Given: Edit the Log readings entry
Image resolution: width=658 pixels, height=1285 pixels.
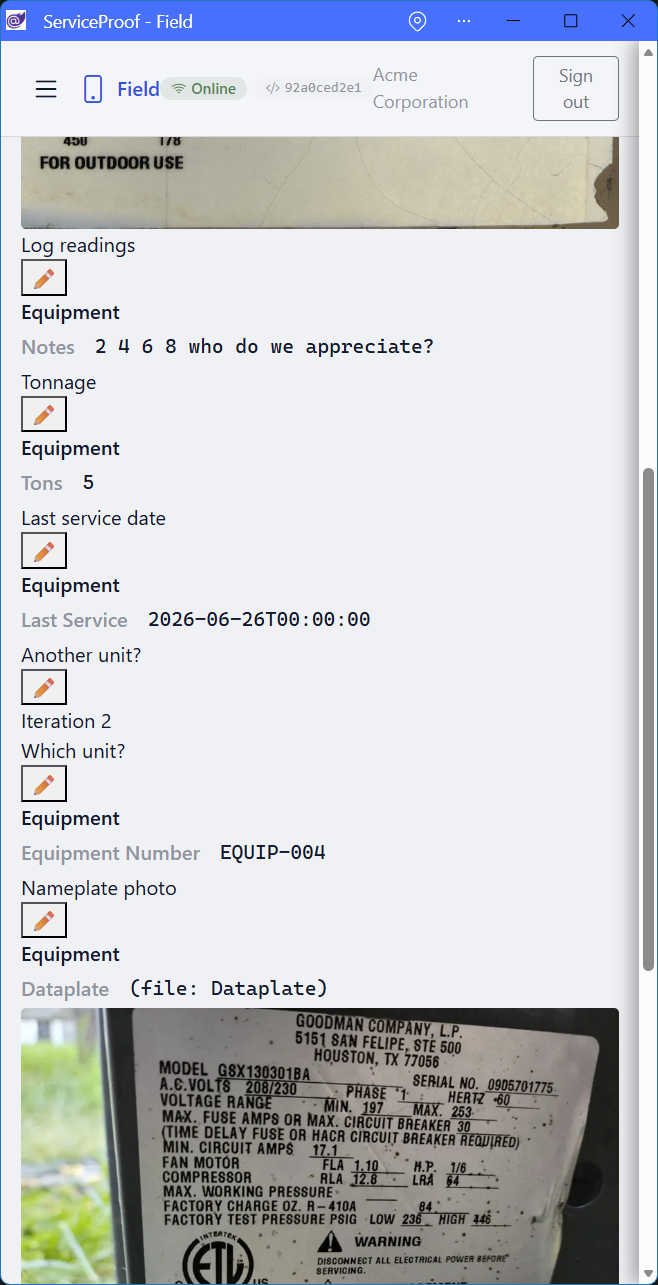Looking at the screenshot, I should point(44,278).
